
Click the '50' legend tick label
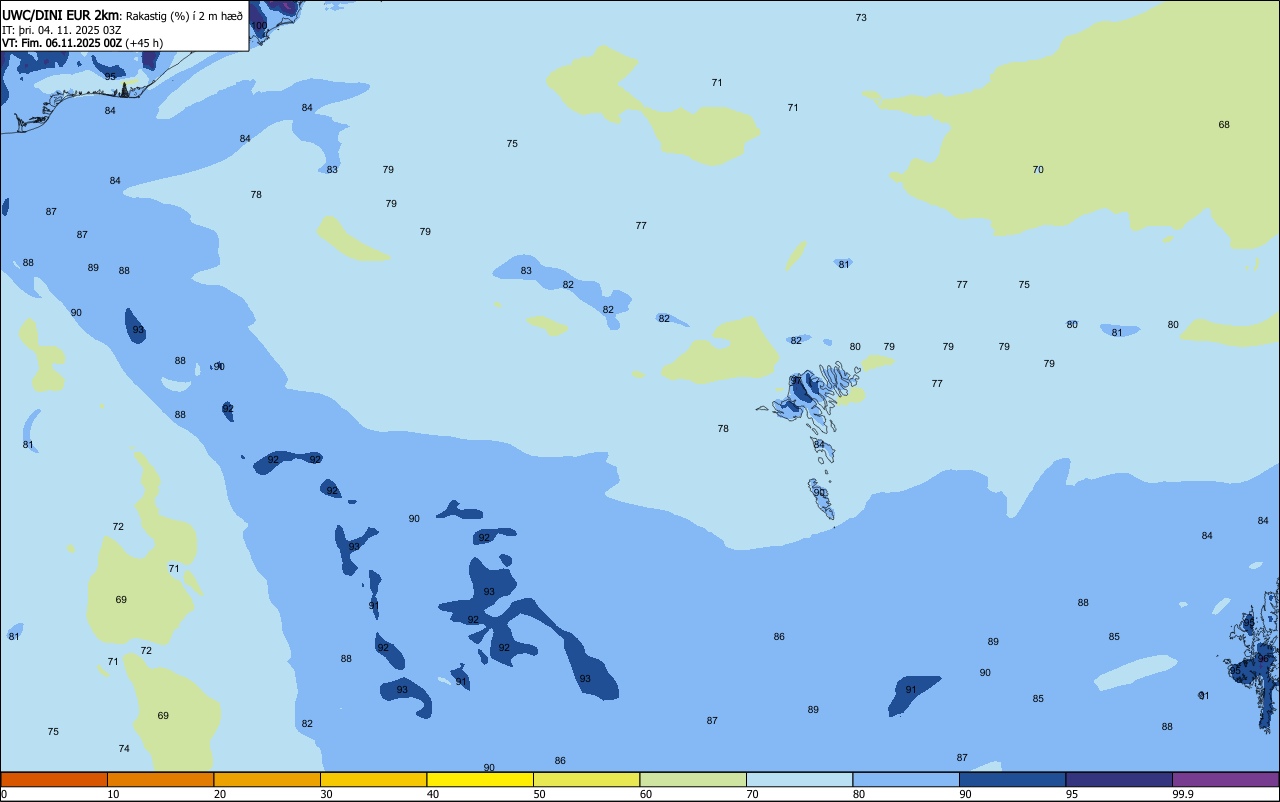(540, 794)
